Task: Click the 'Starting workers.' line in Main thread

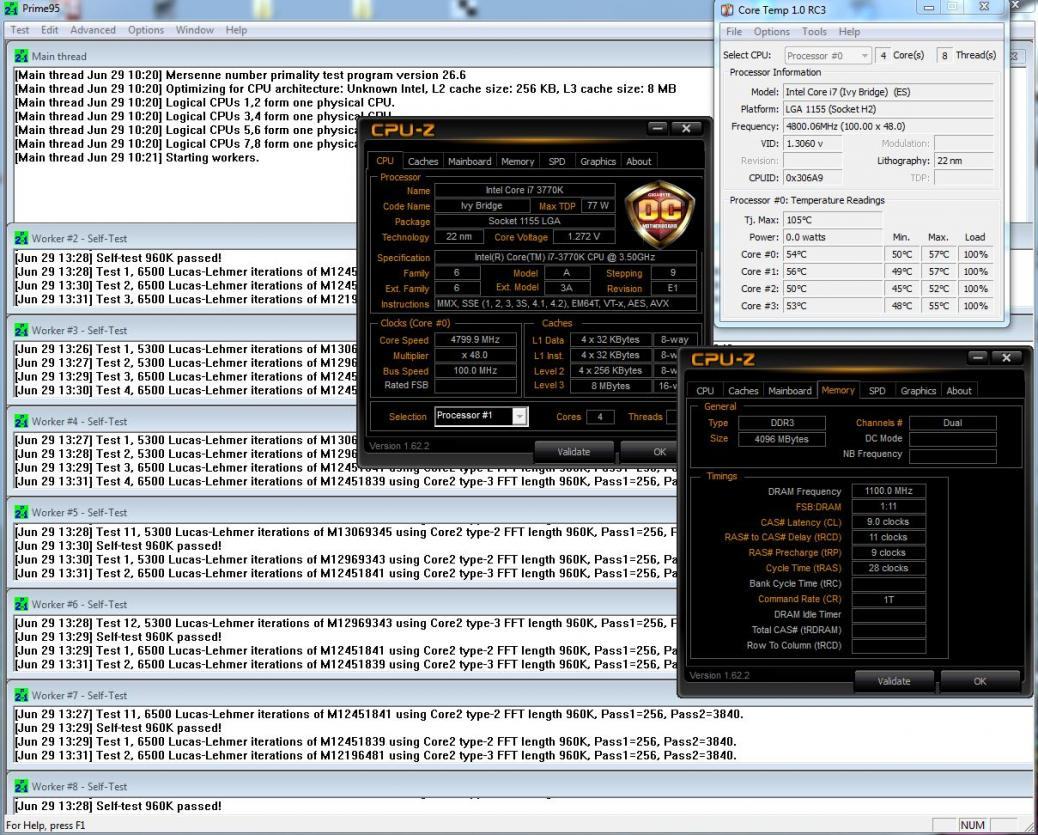Action: 136,158
